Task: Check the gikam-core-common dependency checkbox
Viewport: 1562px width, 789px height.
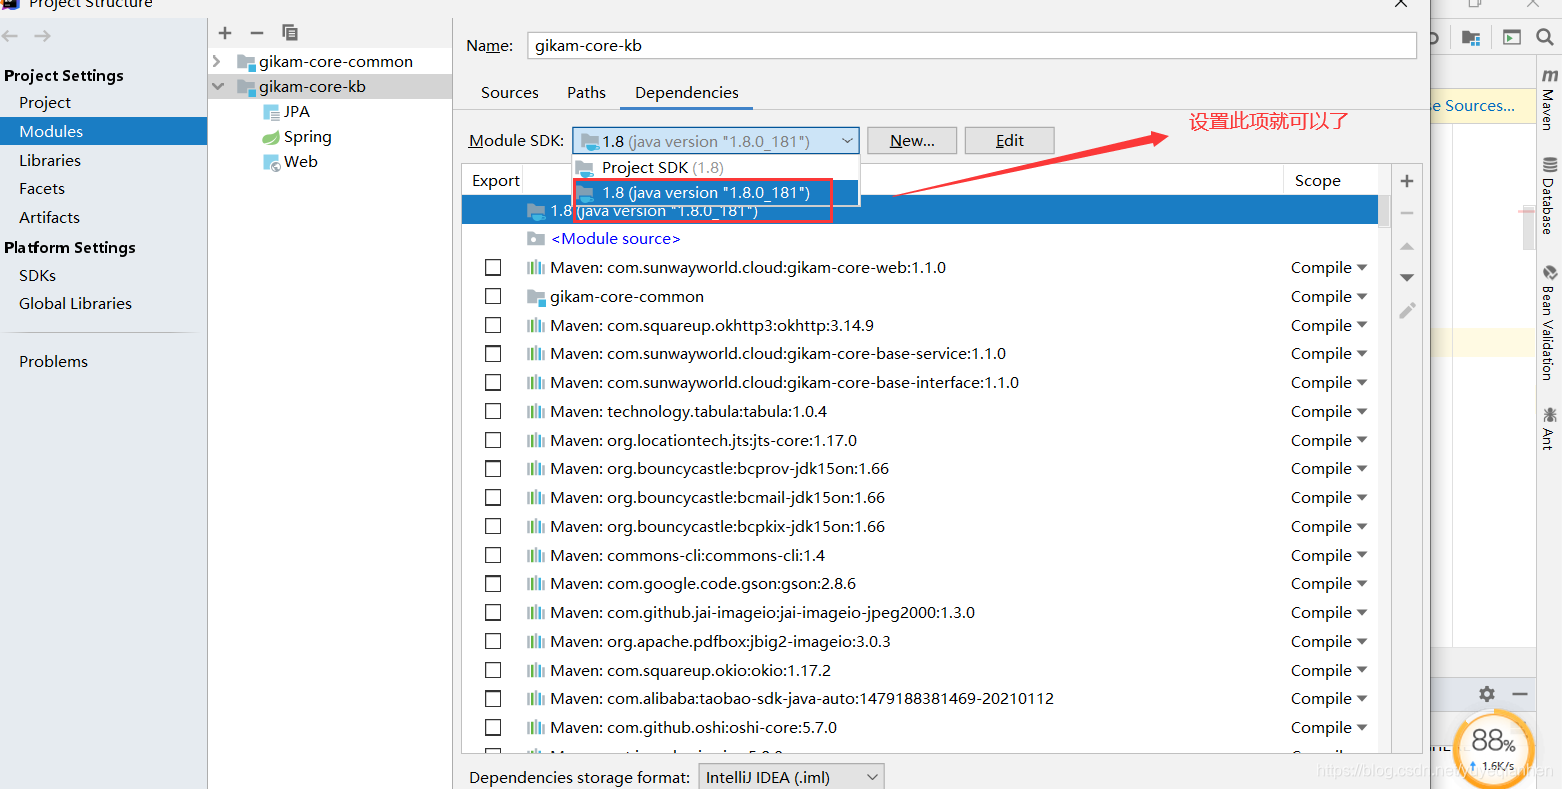Action: pos(492,296)
